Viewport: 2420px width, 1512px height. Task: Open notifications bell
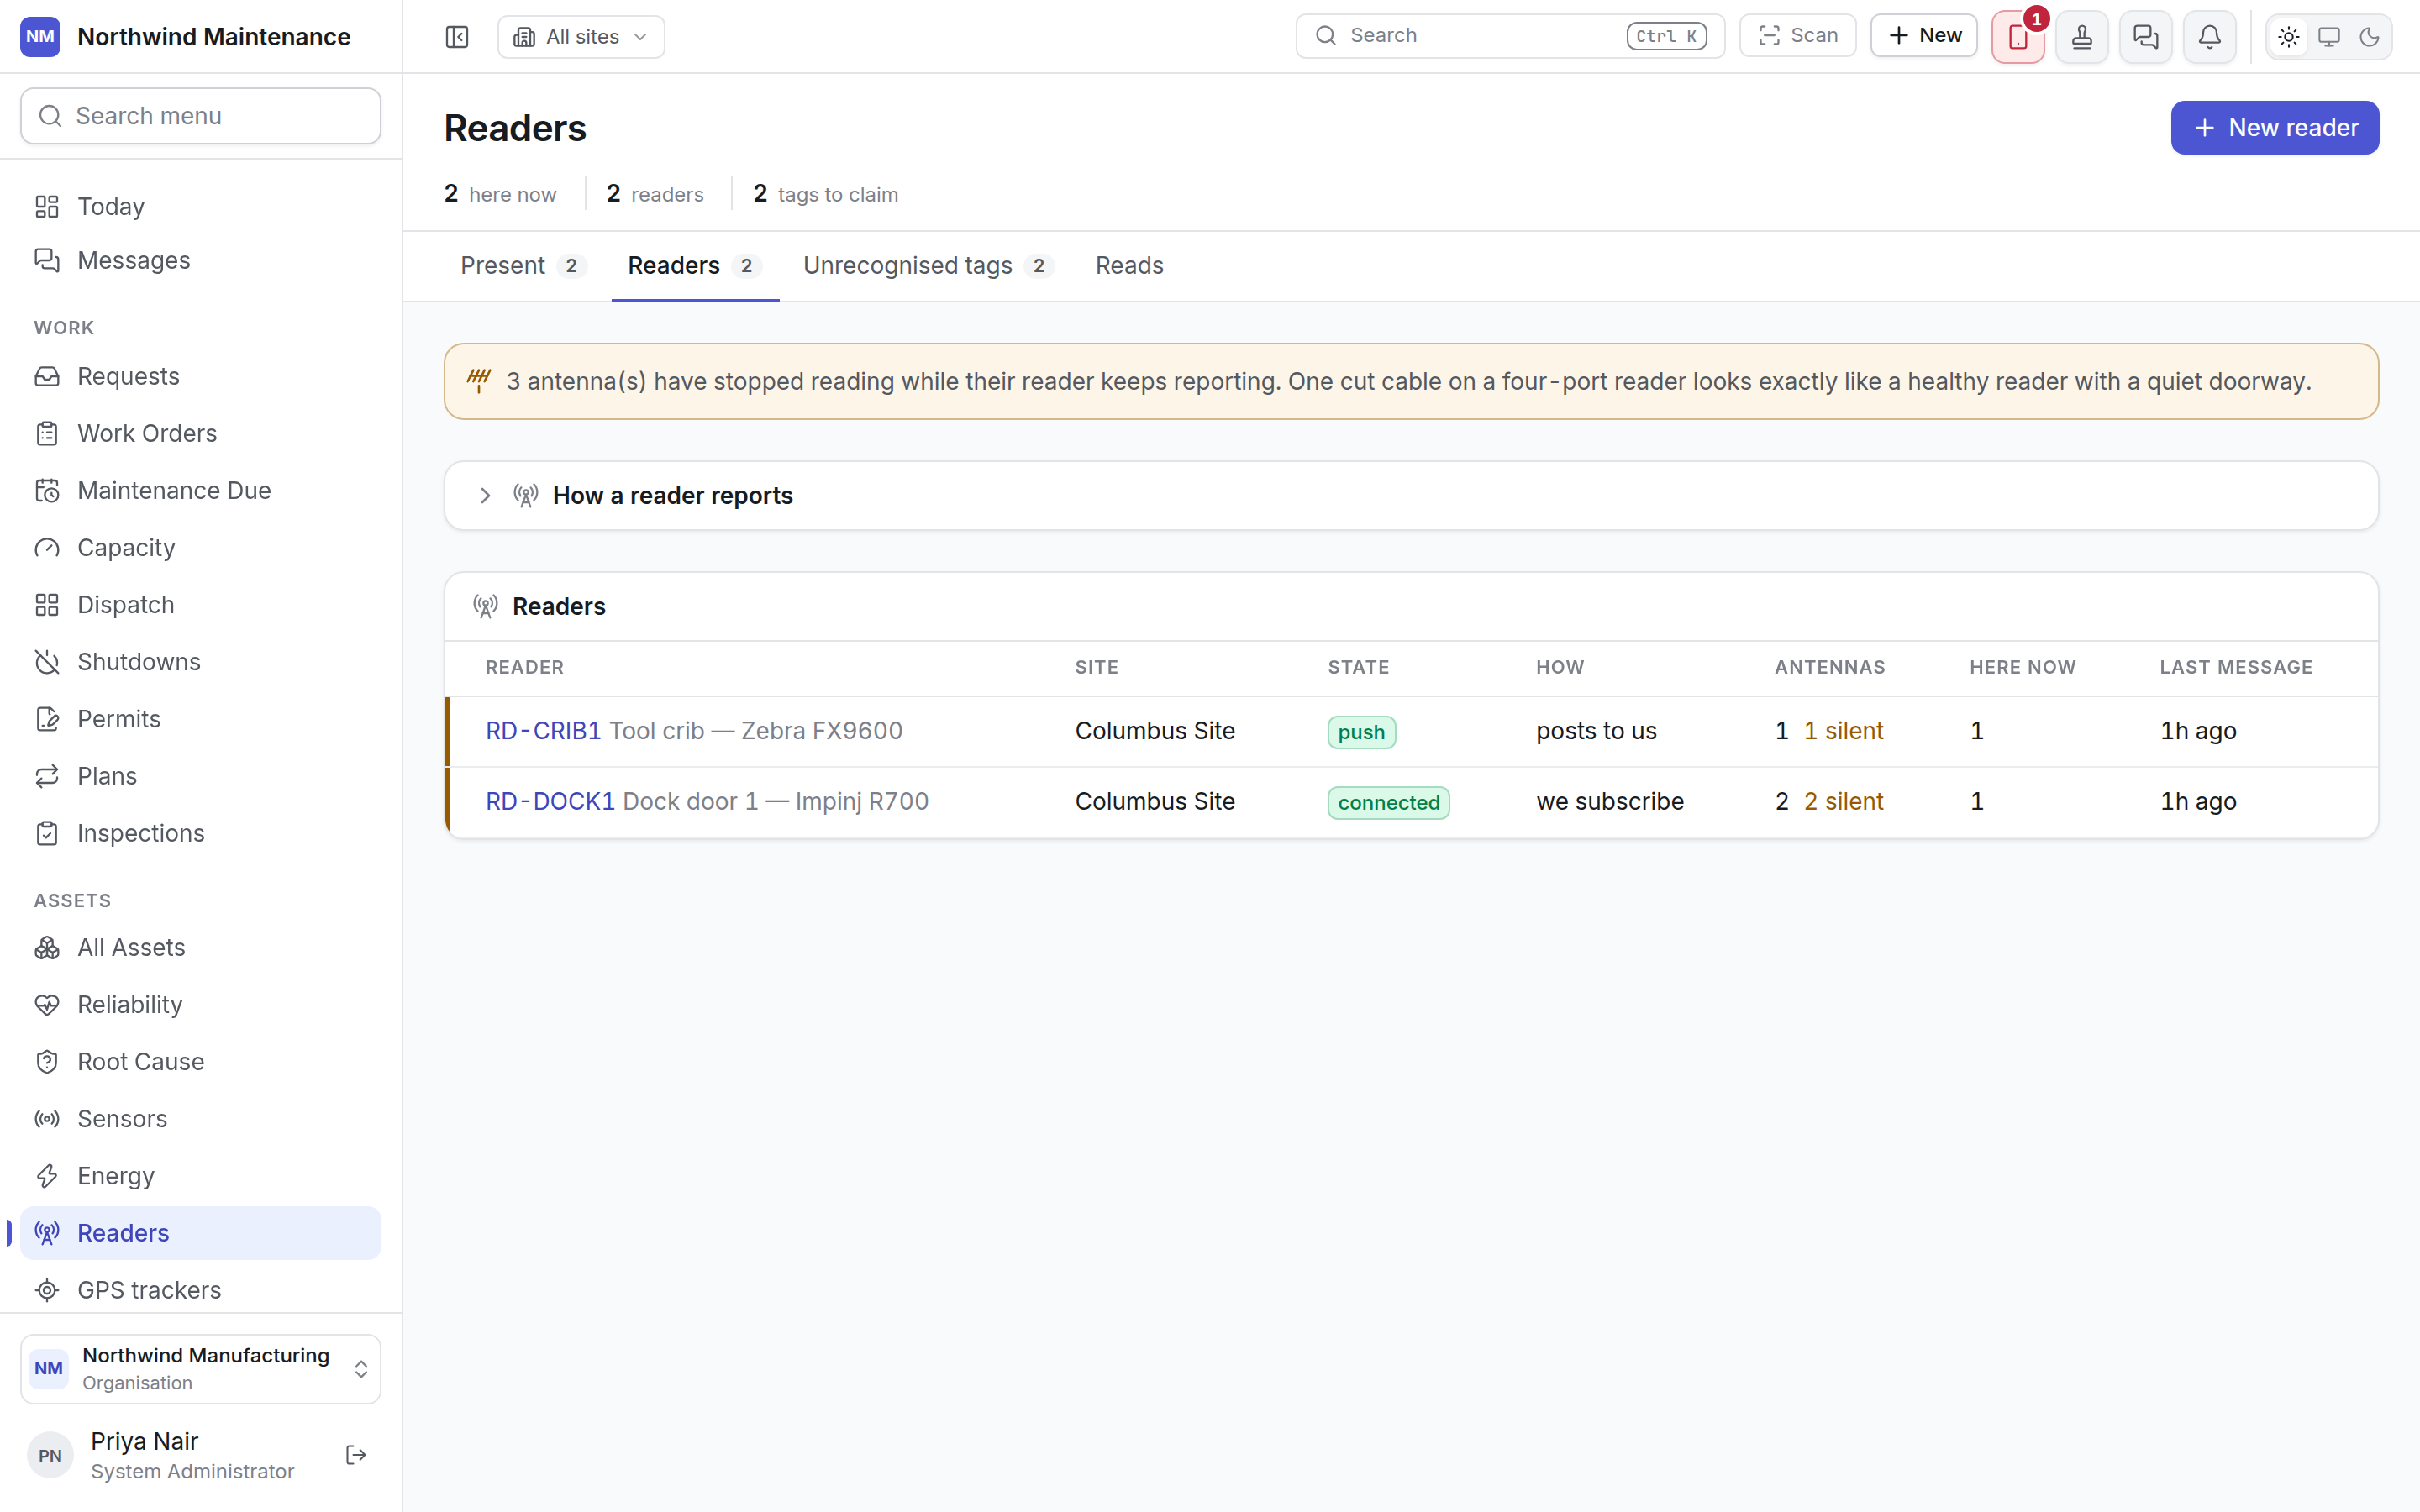click(x=2210, y=37)
